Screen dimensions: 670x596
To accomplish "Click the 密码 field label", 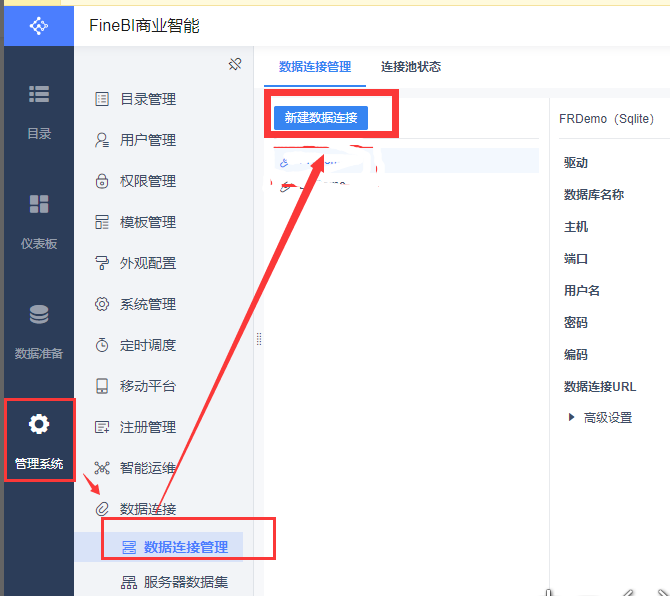I will 576,323.
